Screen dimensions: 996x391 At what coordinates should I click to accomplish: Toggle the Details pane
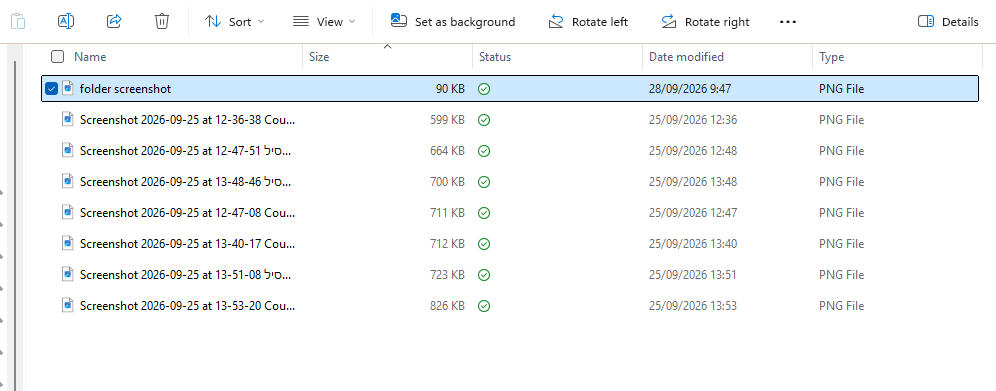[948, 22]
